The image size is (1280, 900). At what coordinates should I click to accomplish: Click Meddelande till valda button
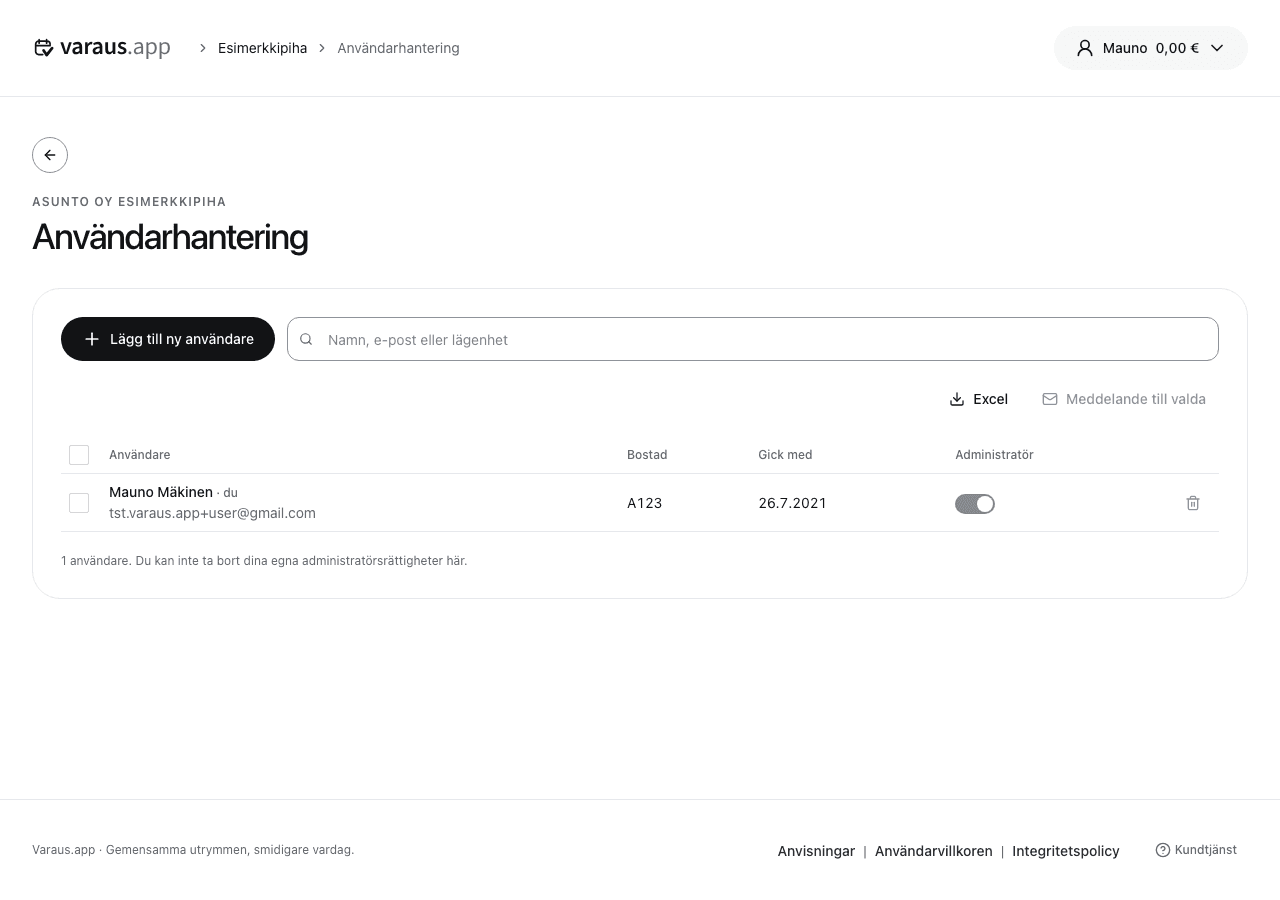tap(1124, 399)
